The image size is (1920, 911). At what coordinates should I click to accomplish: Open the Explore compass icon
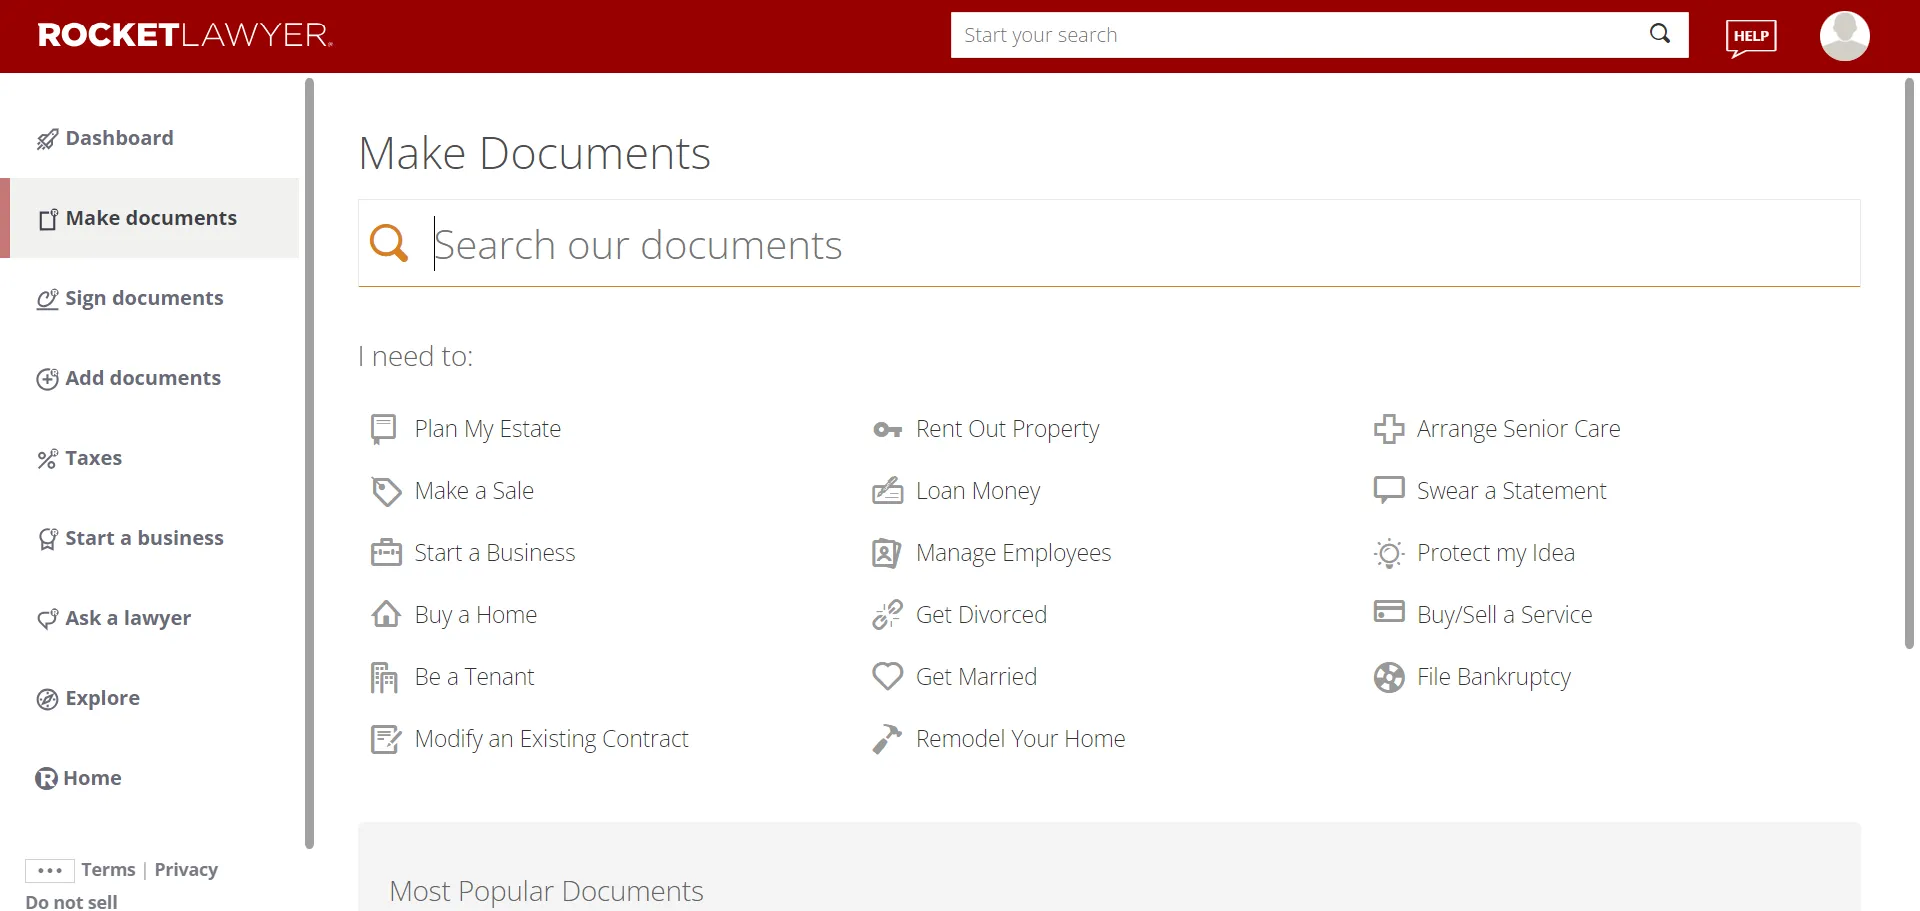(45, 698)
